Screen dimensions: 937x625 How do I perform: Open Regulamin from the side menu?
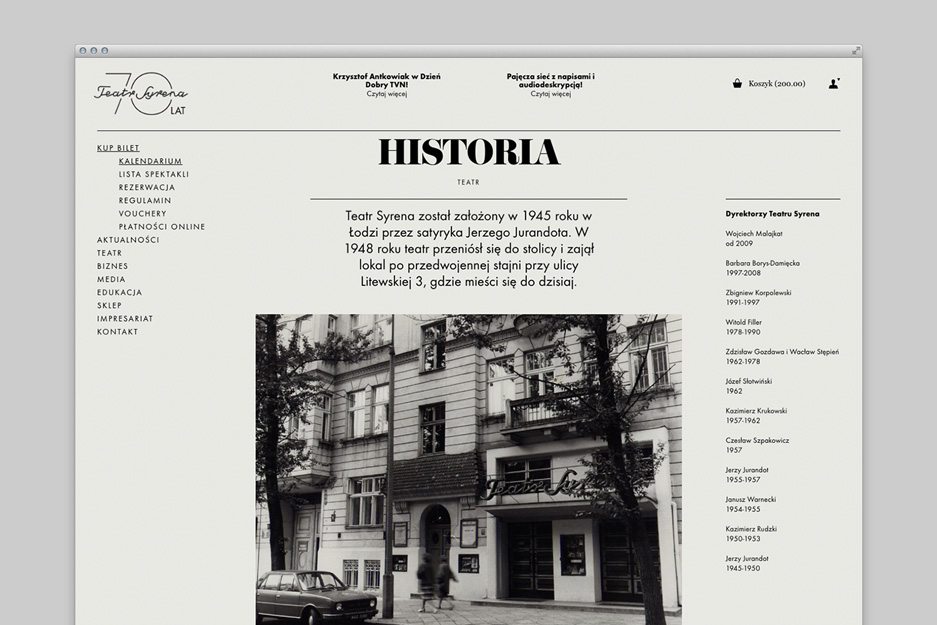(x=144, y=200)
